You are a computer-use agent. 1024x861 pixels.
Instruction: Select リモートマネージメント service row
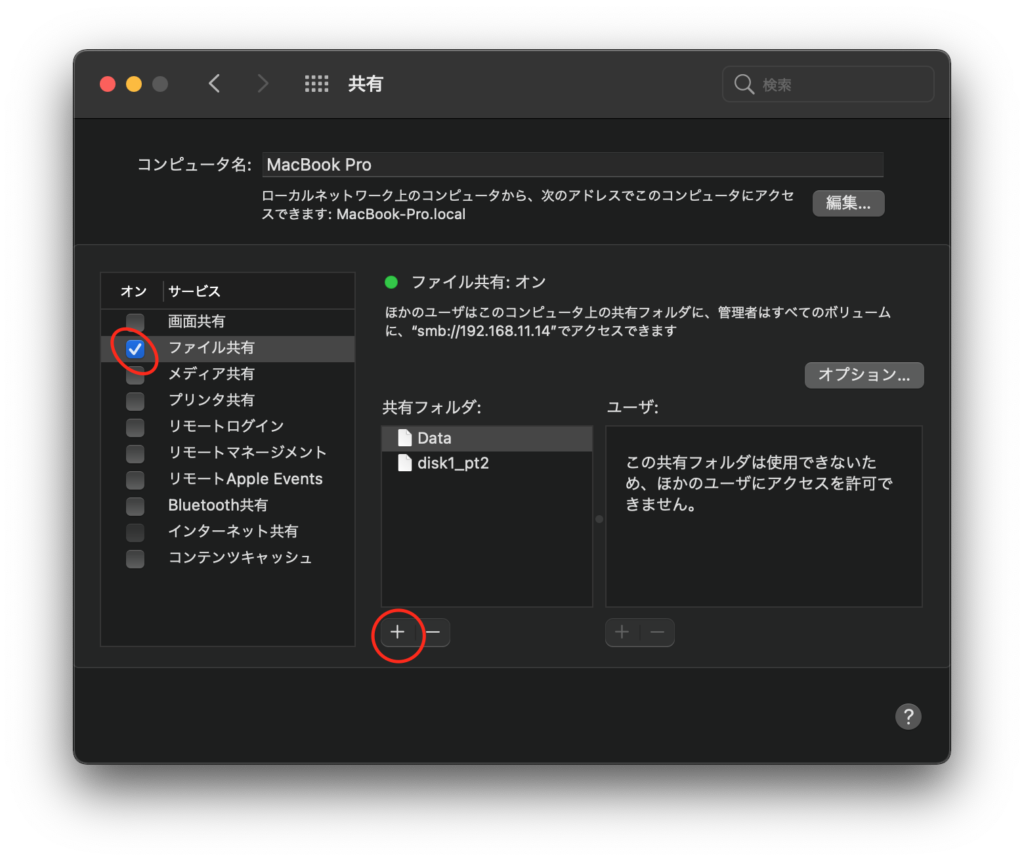[247, 453]
